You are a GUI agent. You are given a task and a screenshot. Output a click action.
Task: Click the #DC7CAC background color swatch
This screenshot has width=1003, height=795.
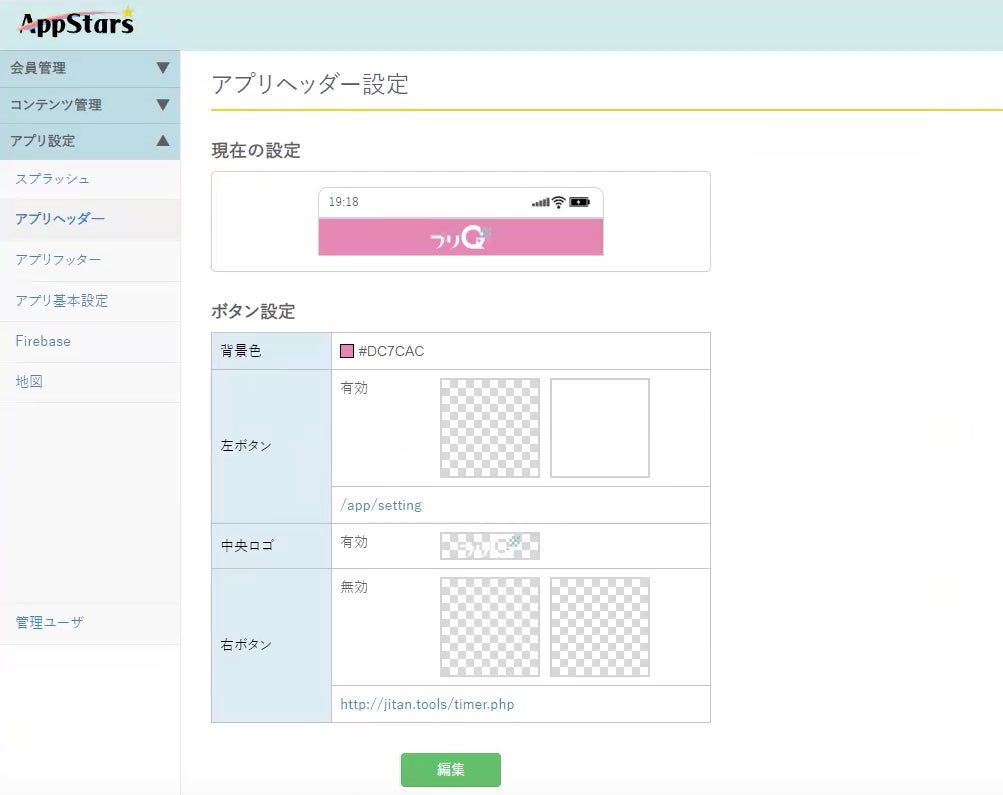pos(347,351)
